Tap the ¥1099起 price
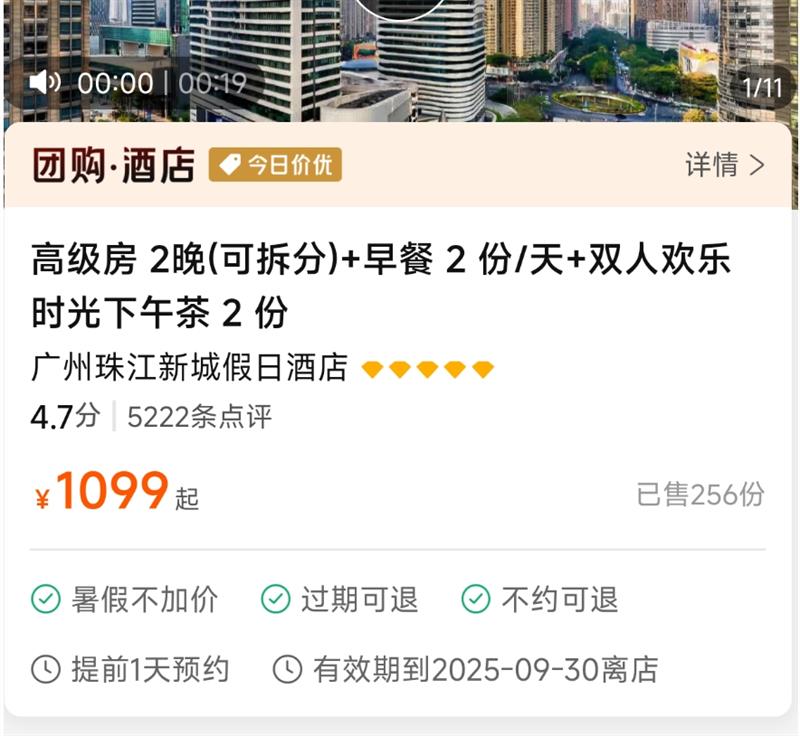 click(x=116, y=492)
